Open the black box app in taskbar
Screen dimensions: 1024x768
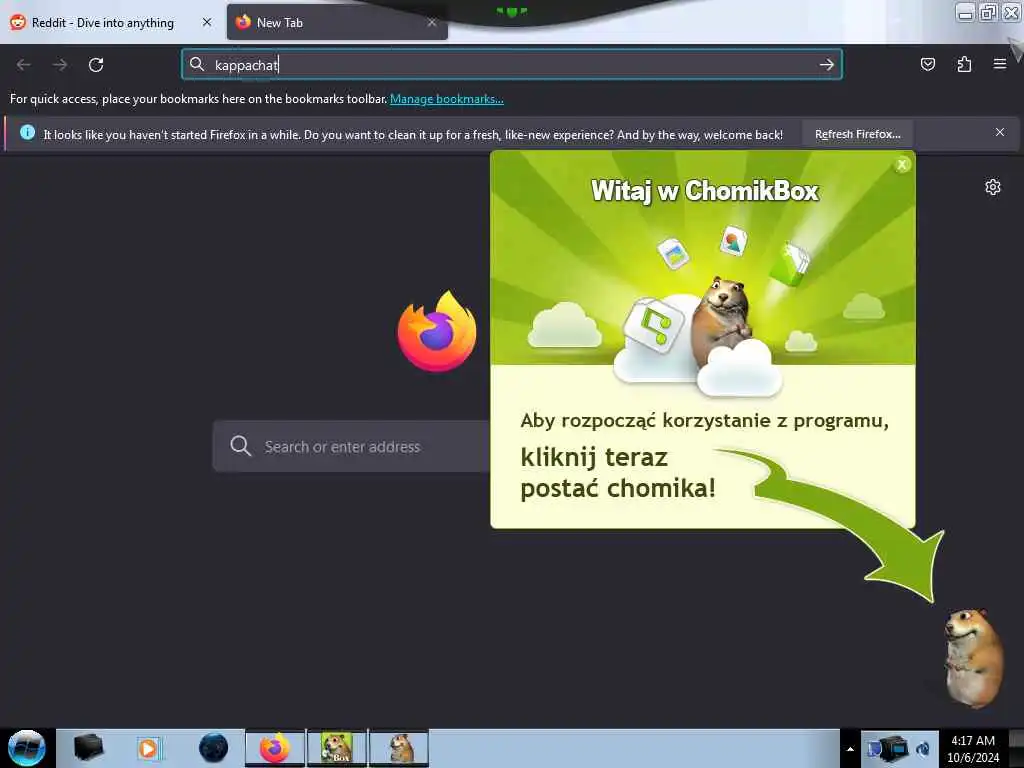click(88, 748)
